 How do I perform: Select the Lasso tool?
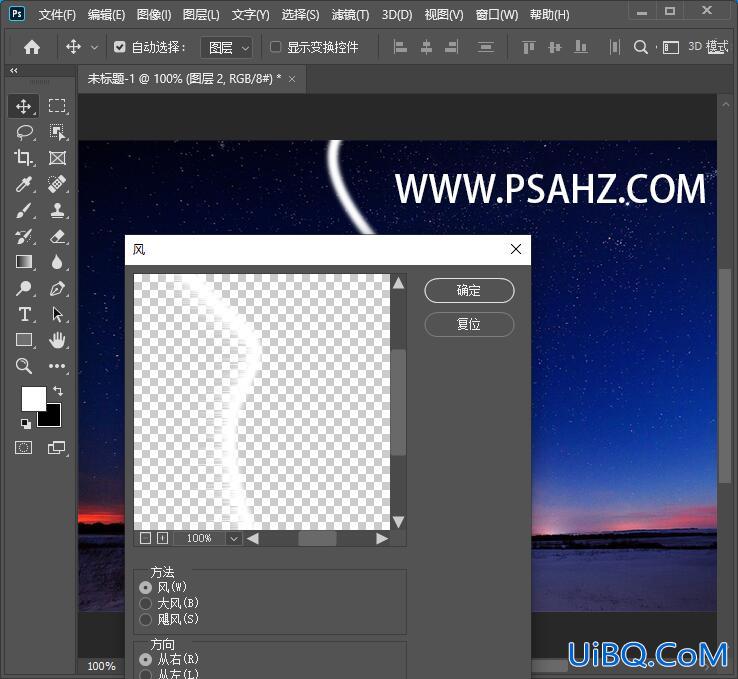(24, 133)
